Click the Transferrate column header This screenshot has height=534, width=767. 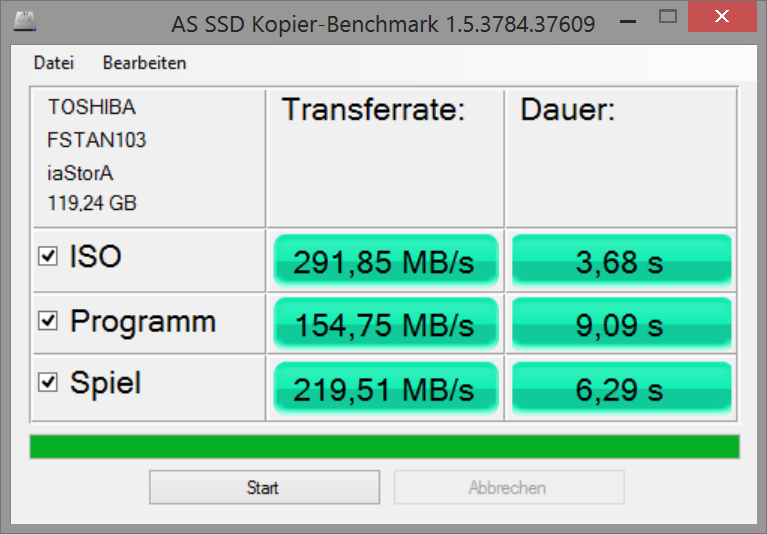pyautogui.click(x=374, y=110)
